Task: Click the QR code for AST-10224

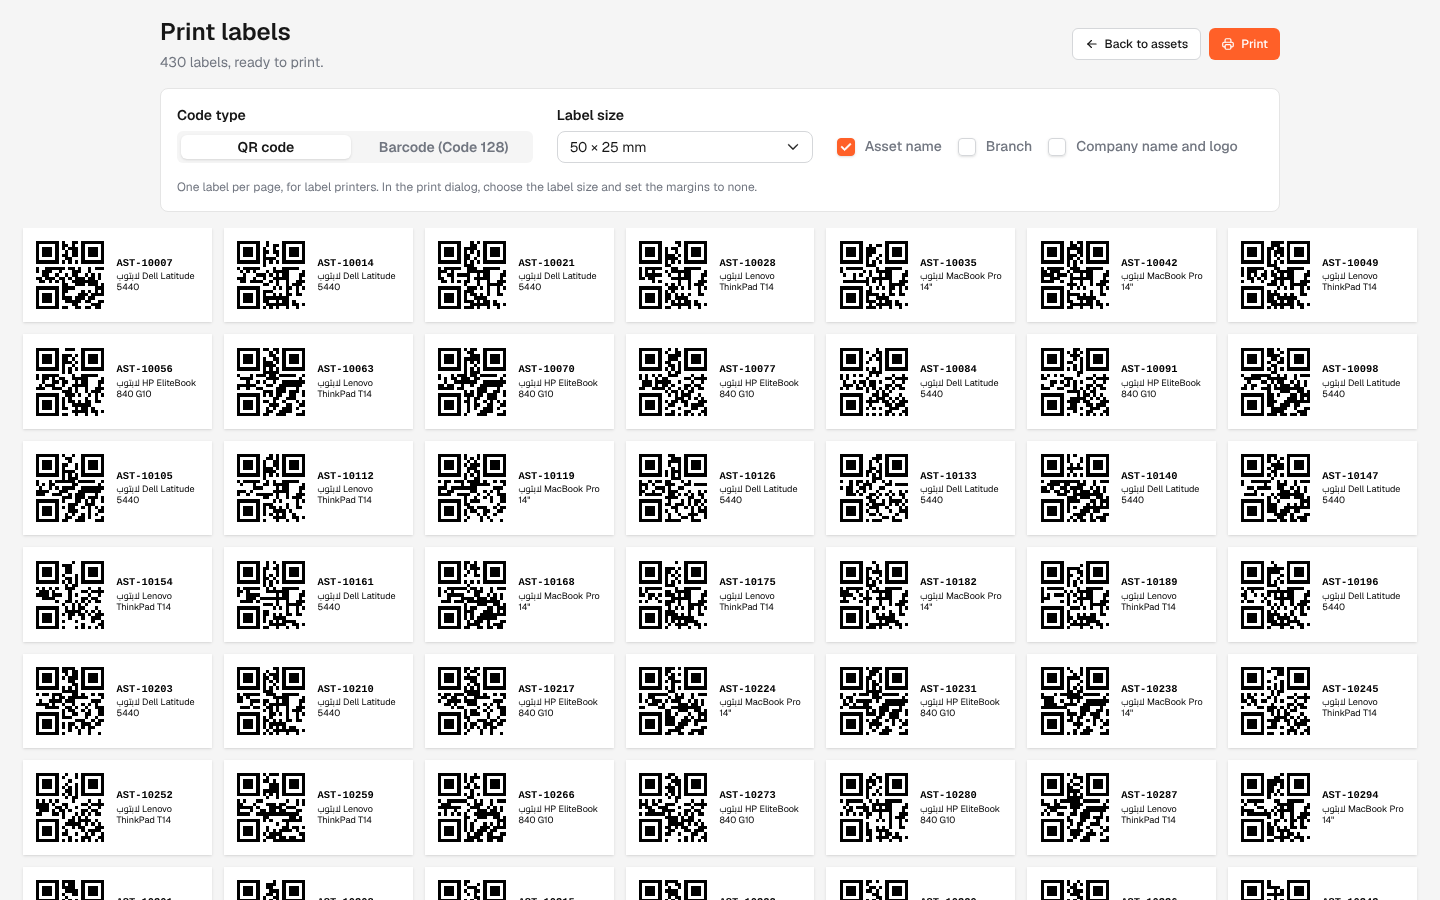Action: (x=673, y=701)
